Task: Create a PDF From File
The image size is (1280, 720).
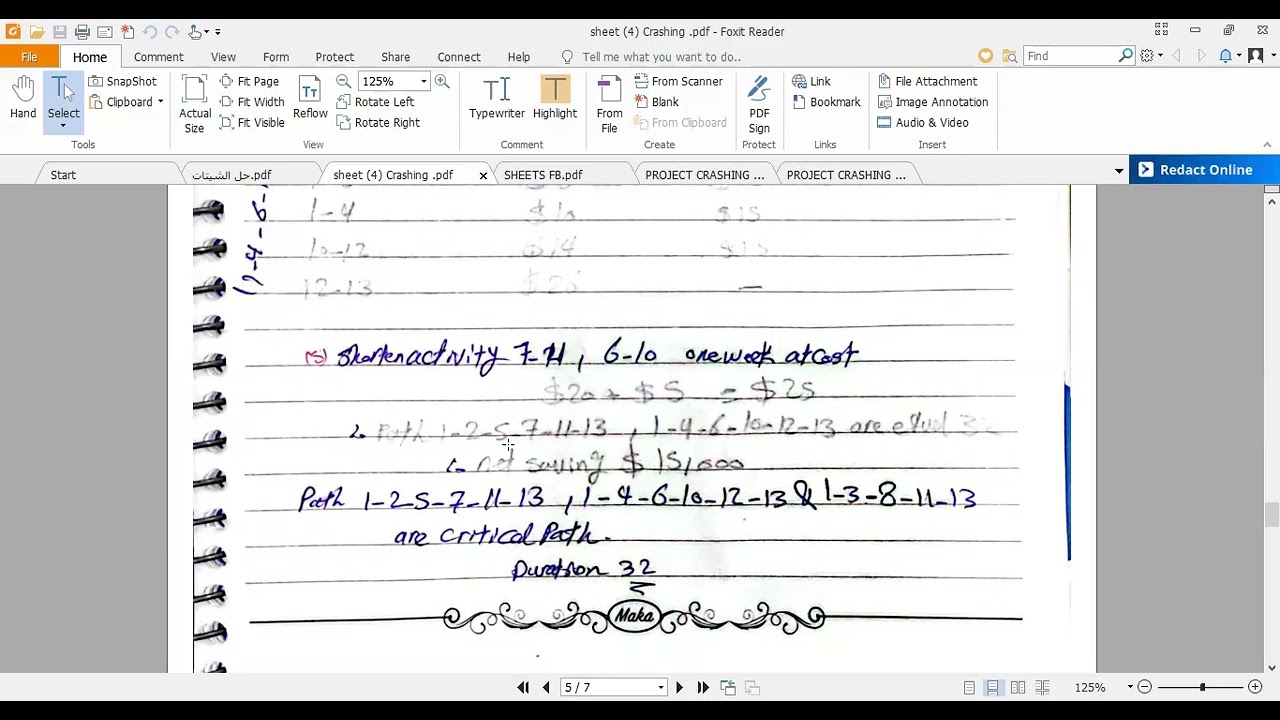Action: coord(609,104)
